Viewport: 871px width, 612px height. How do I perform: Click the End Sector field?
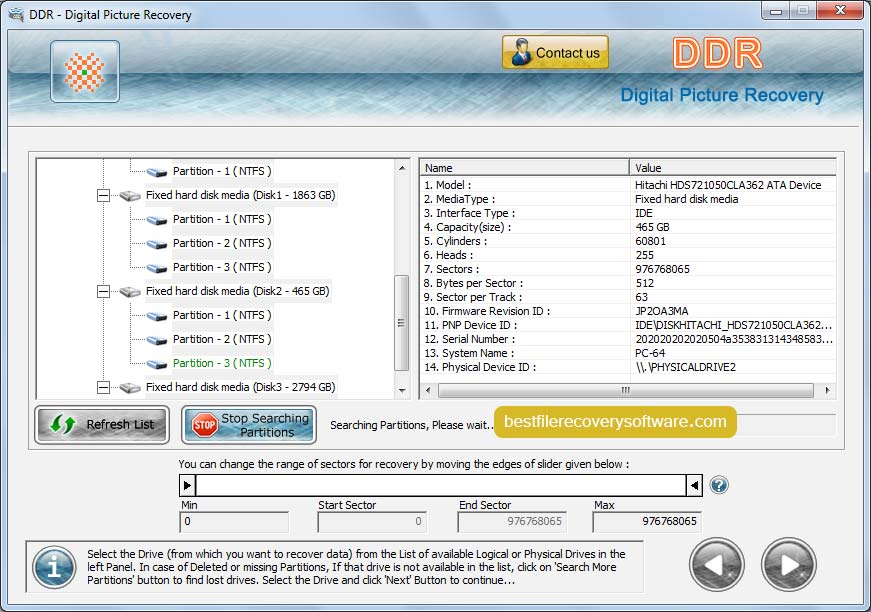pos(512,521)
